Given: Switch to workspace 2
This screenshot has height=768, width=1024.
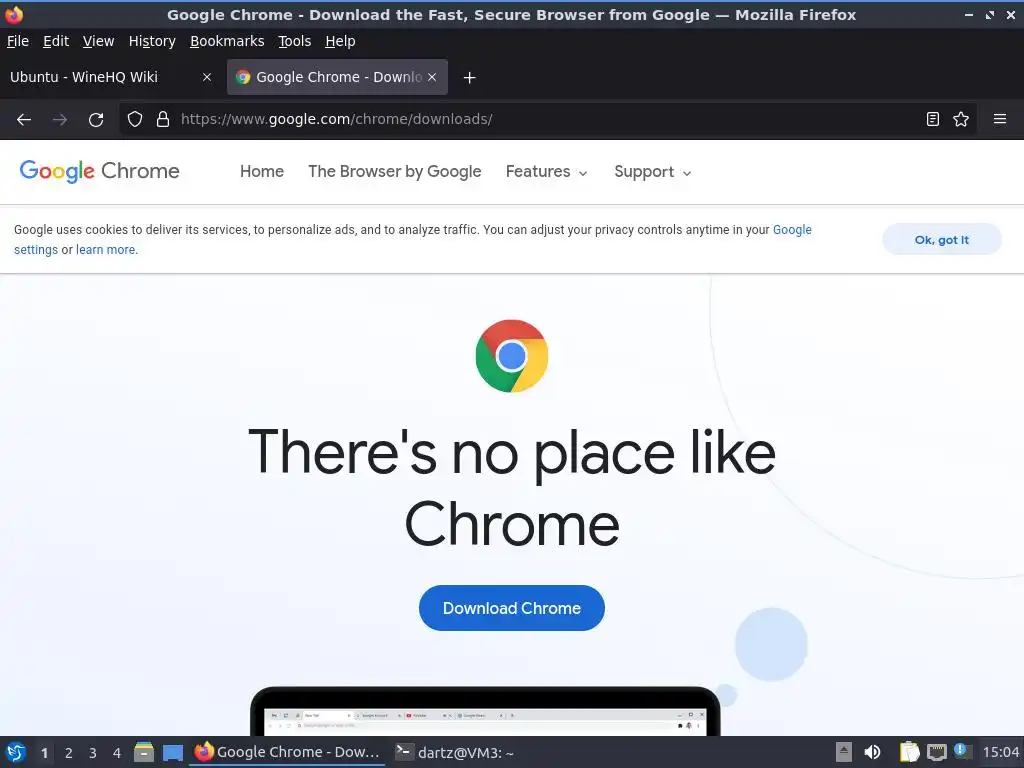Looking at the screenshot, I should click(69, 753).
